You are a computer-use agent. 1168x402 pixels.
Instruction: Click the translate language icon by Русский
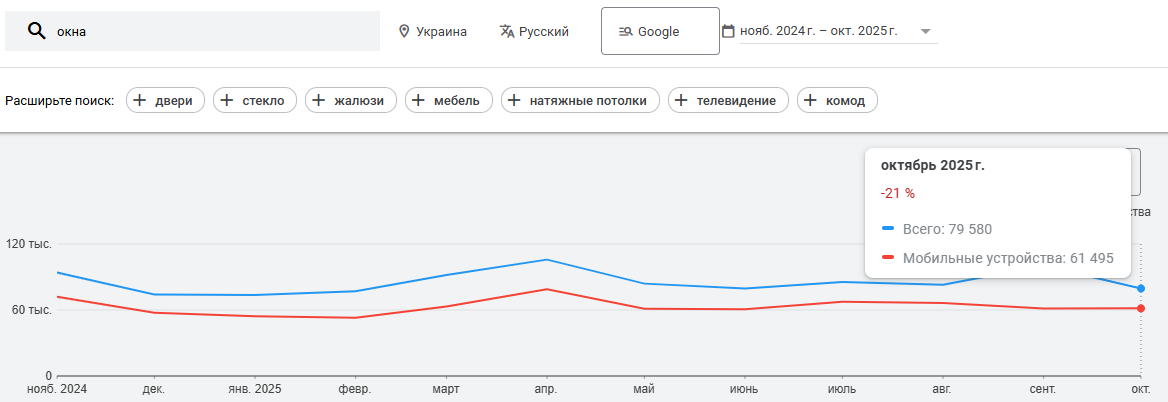[507, 31]
